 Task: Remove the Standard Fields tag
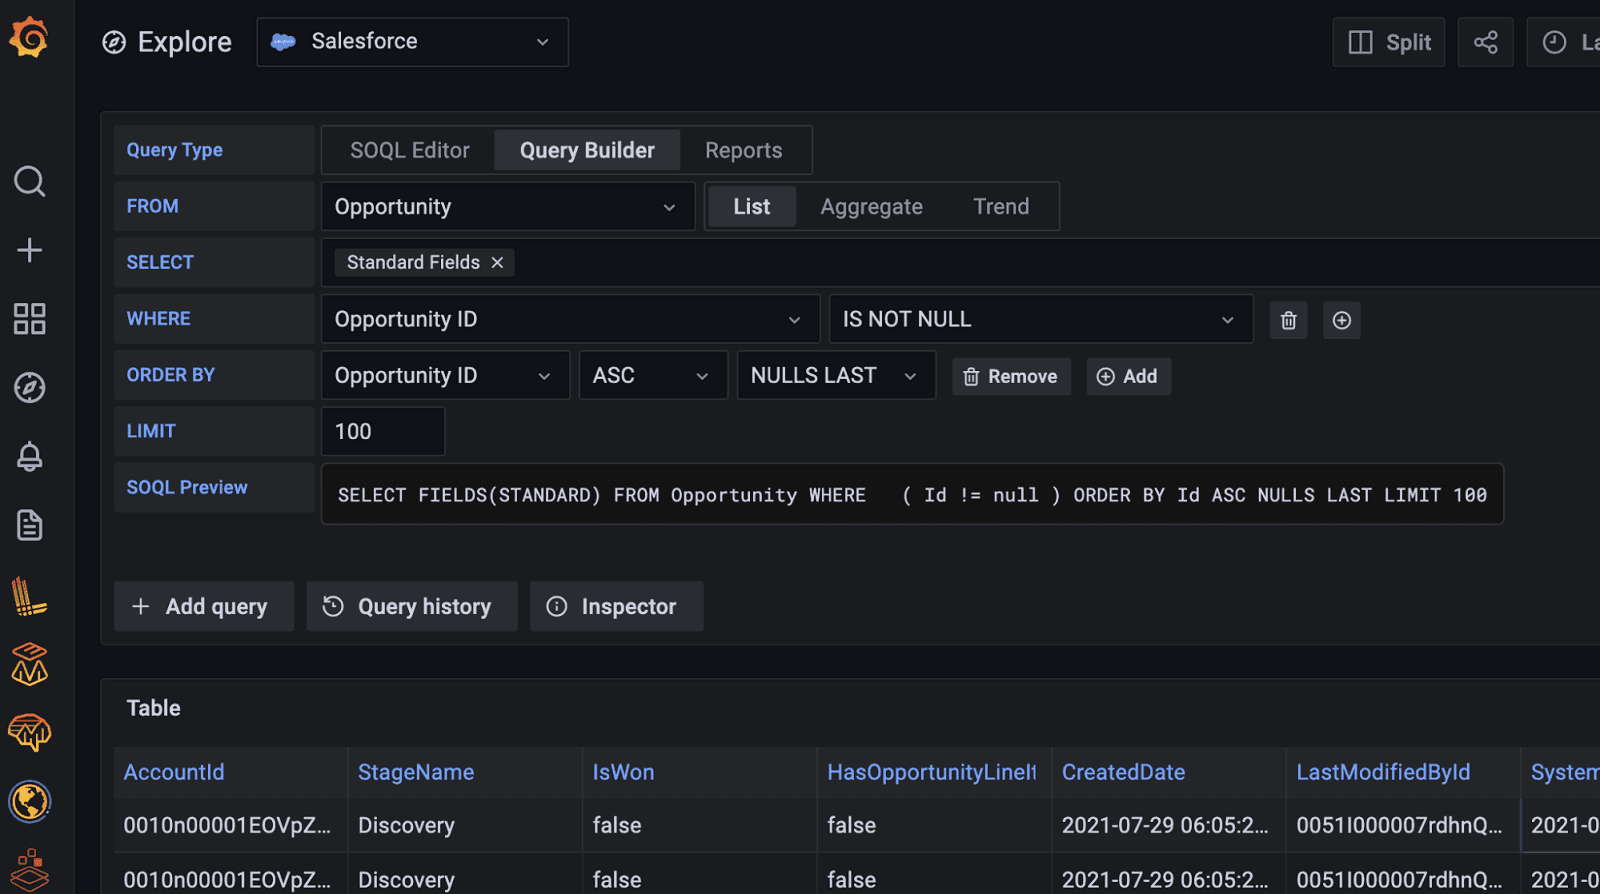pyautogui.click(x=497, y=262)
